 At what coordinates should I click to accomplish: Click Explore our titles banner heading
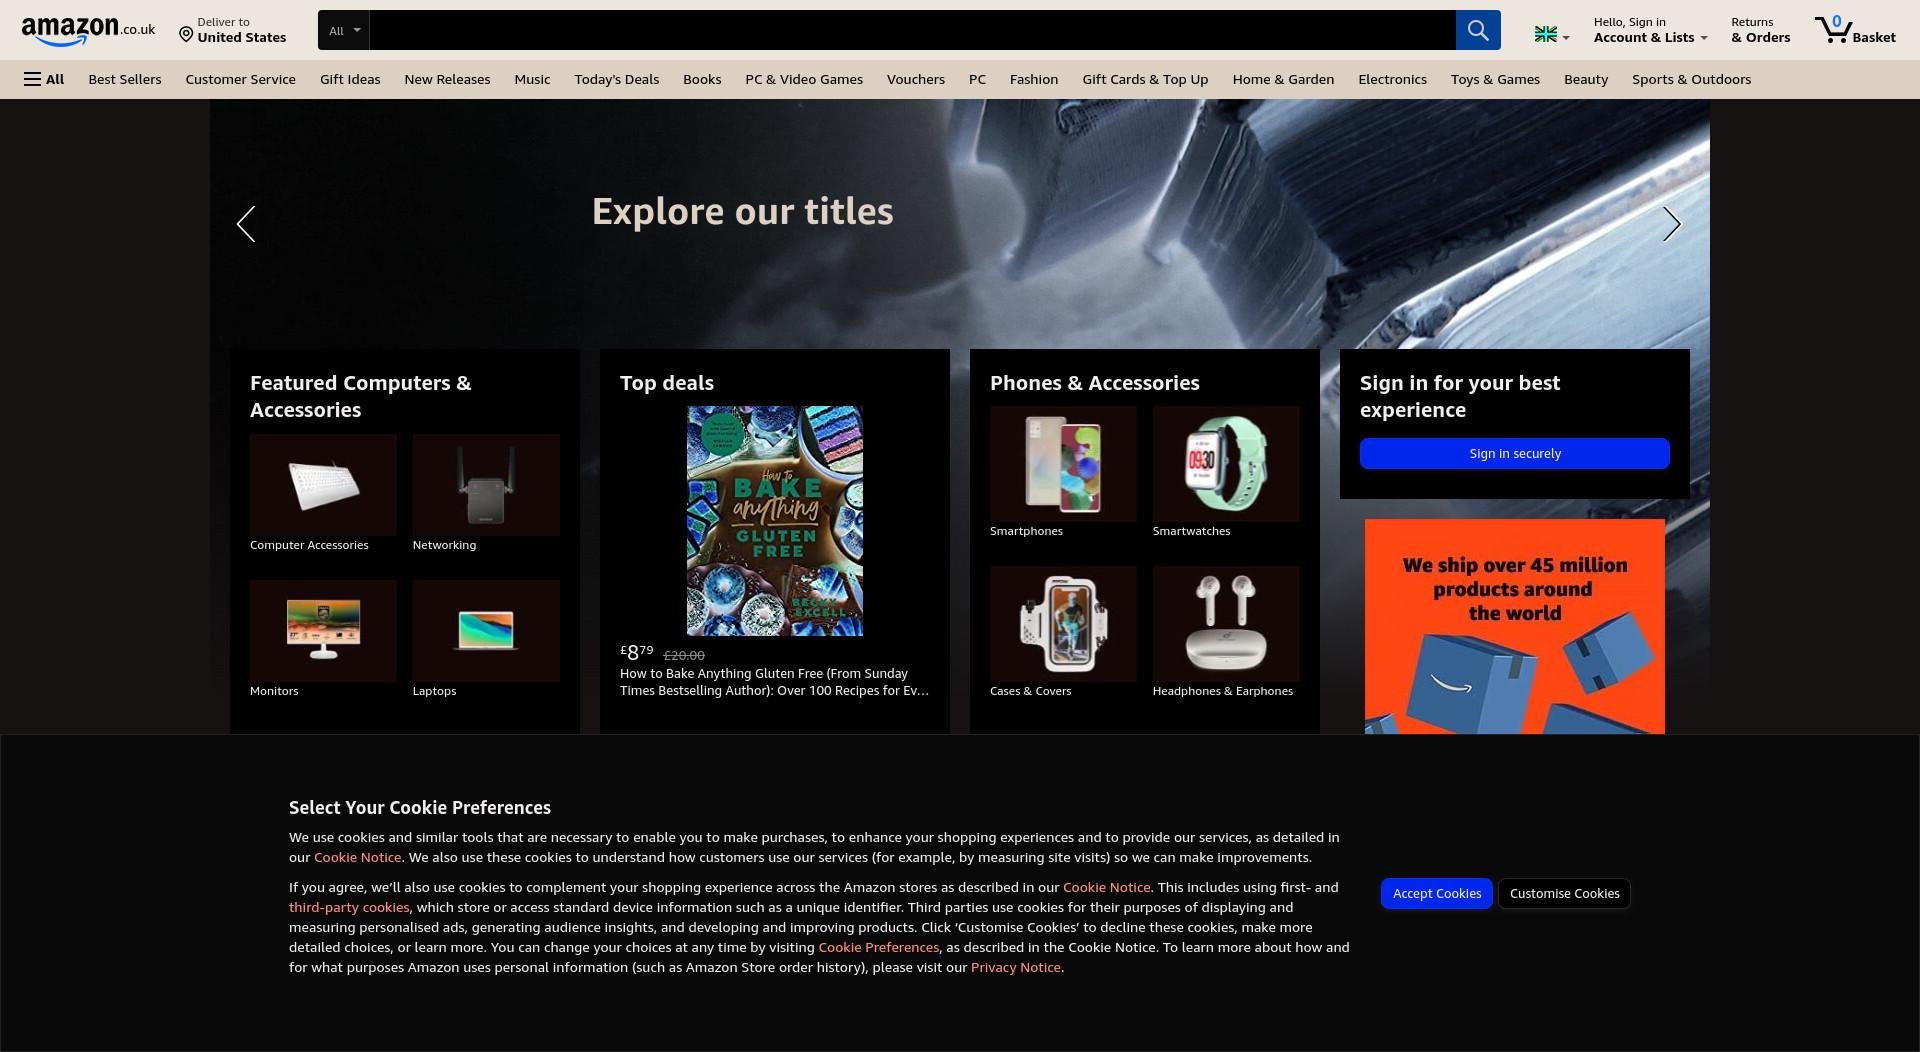(x=742, y=211)
